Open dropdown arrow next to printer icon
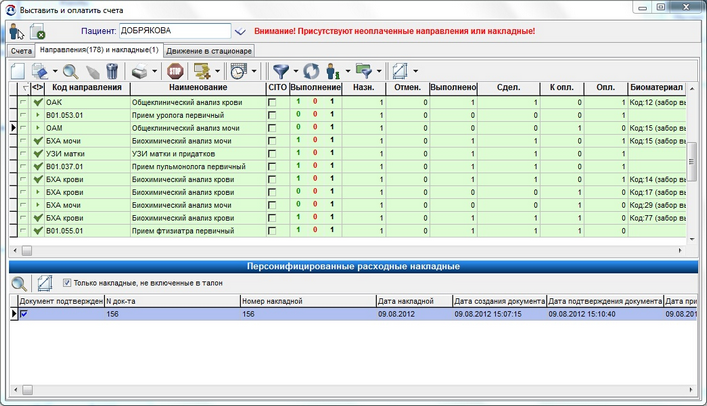Viewport: 707px width, 406px height. (x=154, y=71)
